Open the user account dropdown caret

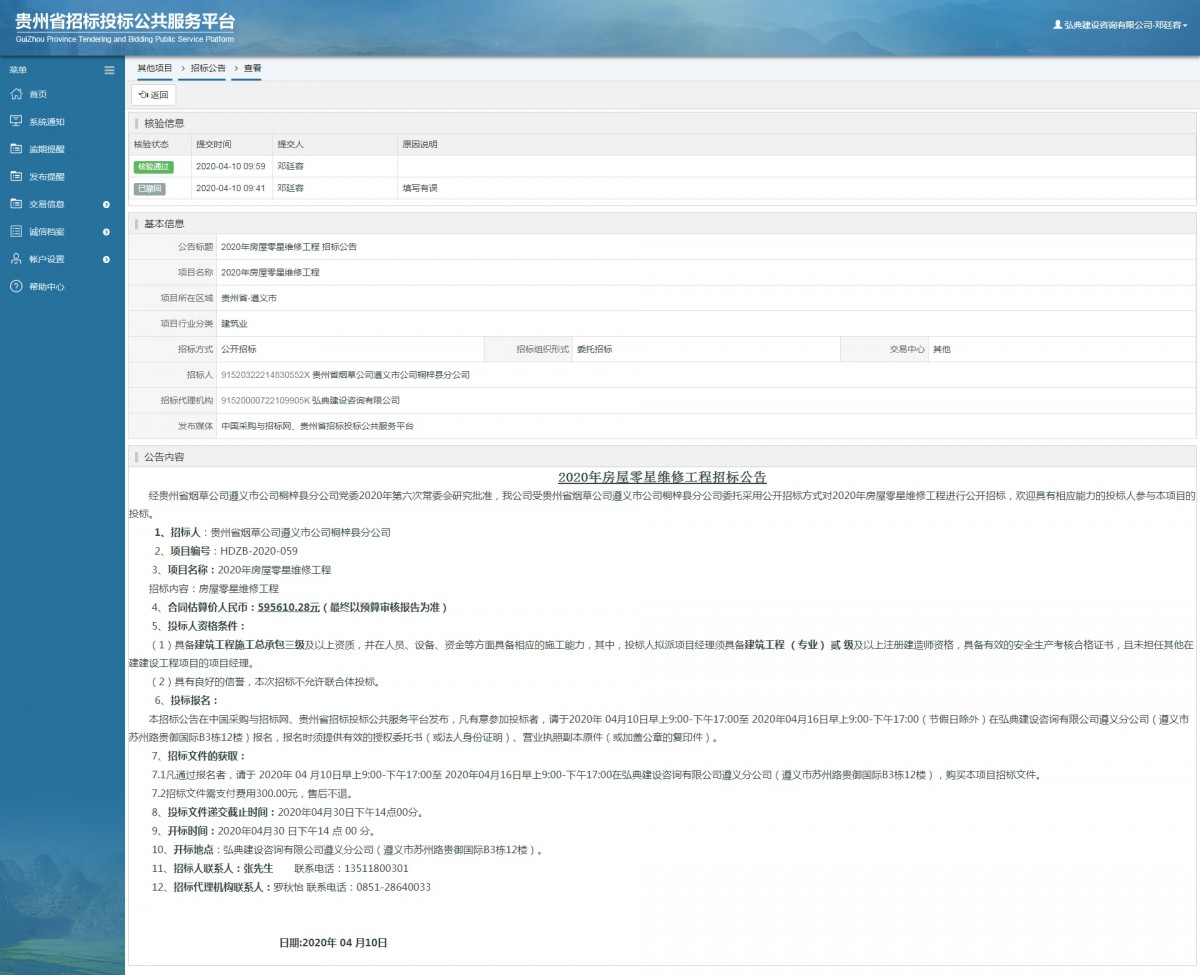[x=1185, y=25]
